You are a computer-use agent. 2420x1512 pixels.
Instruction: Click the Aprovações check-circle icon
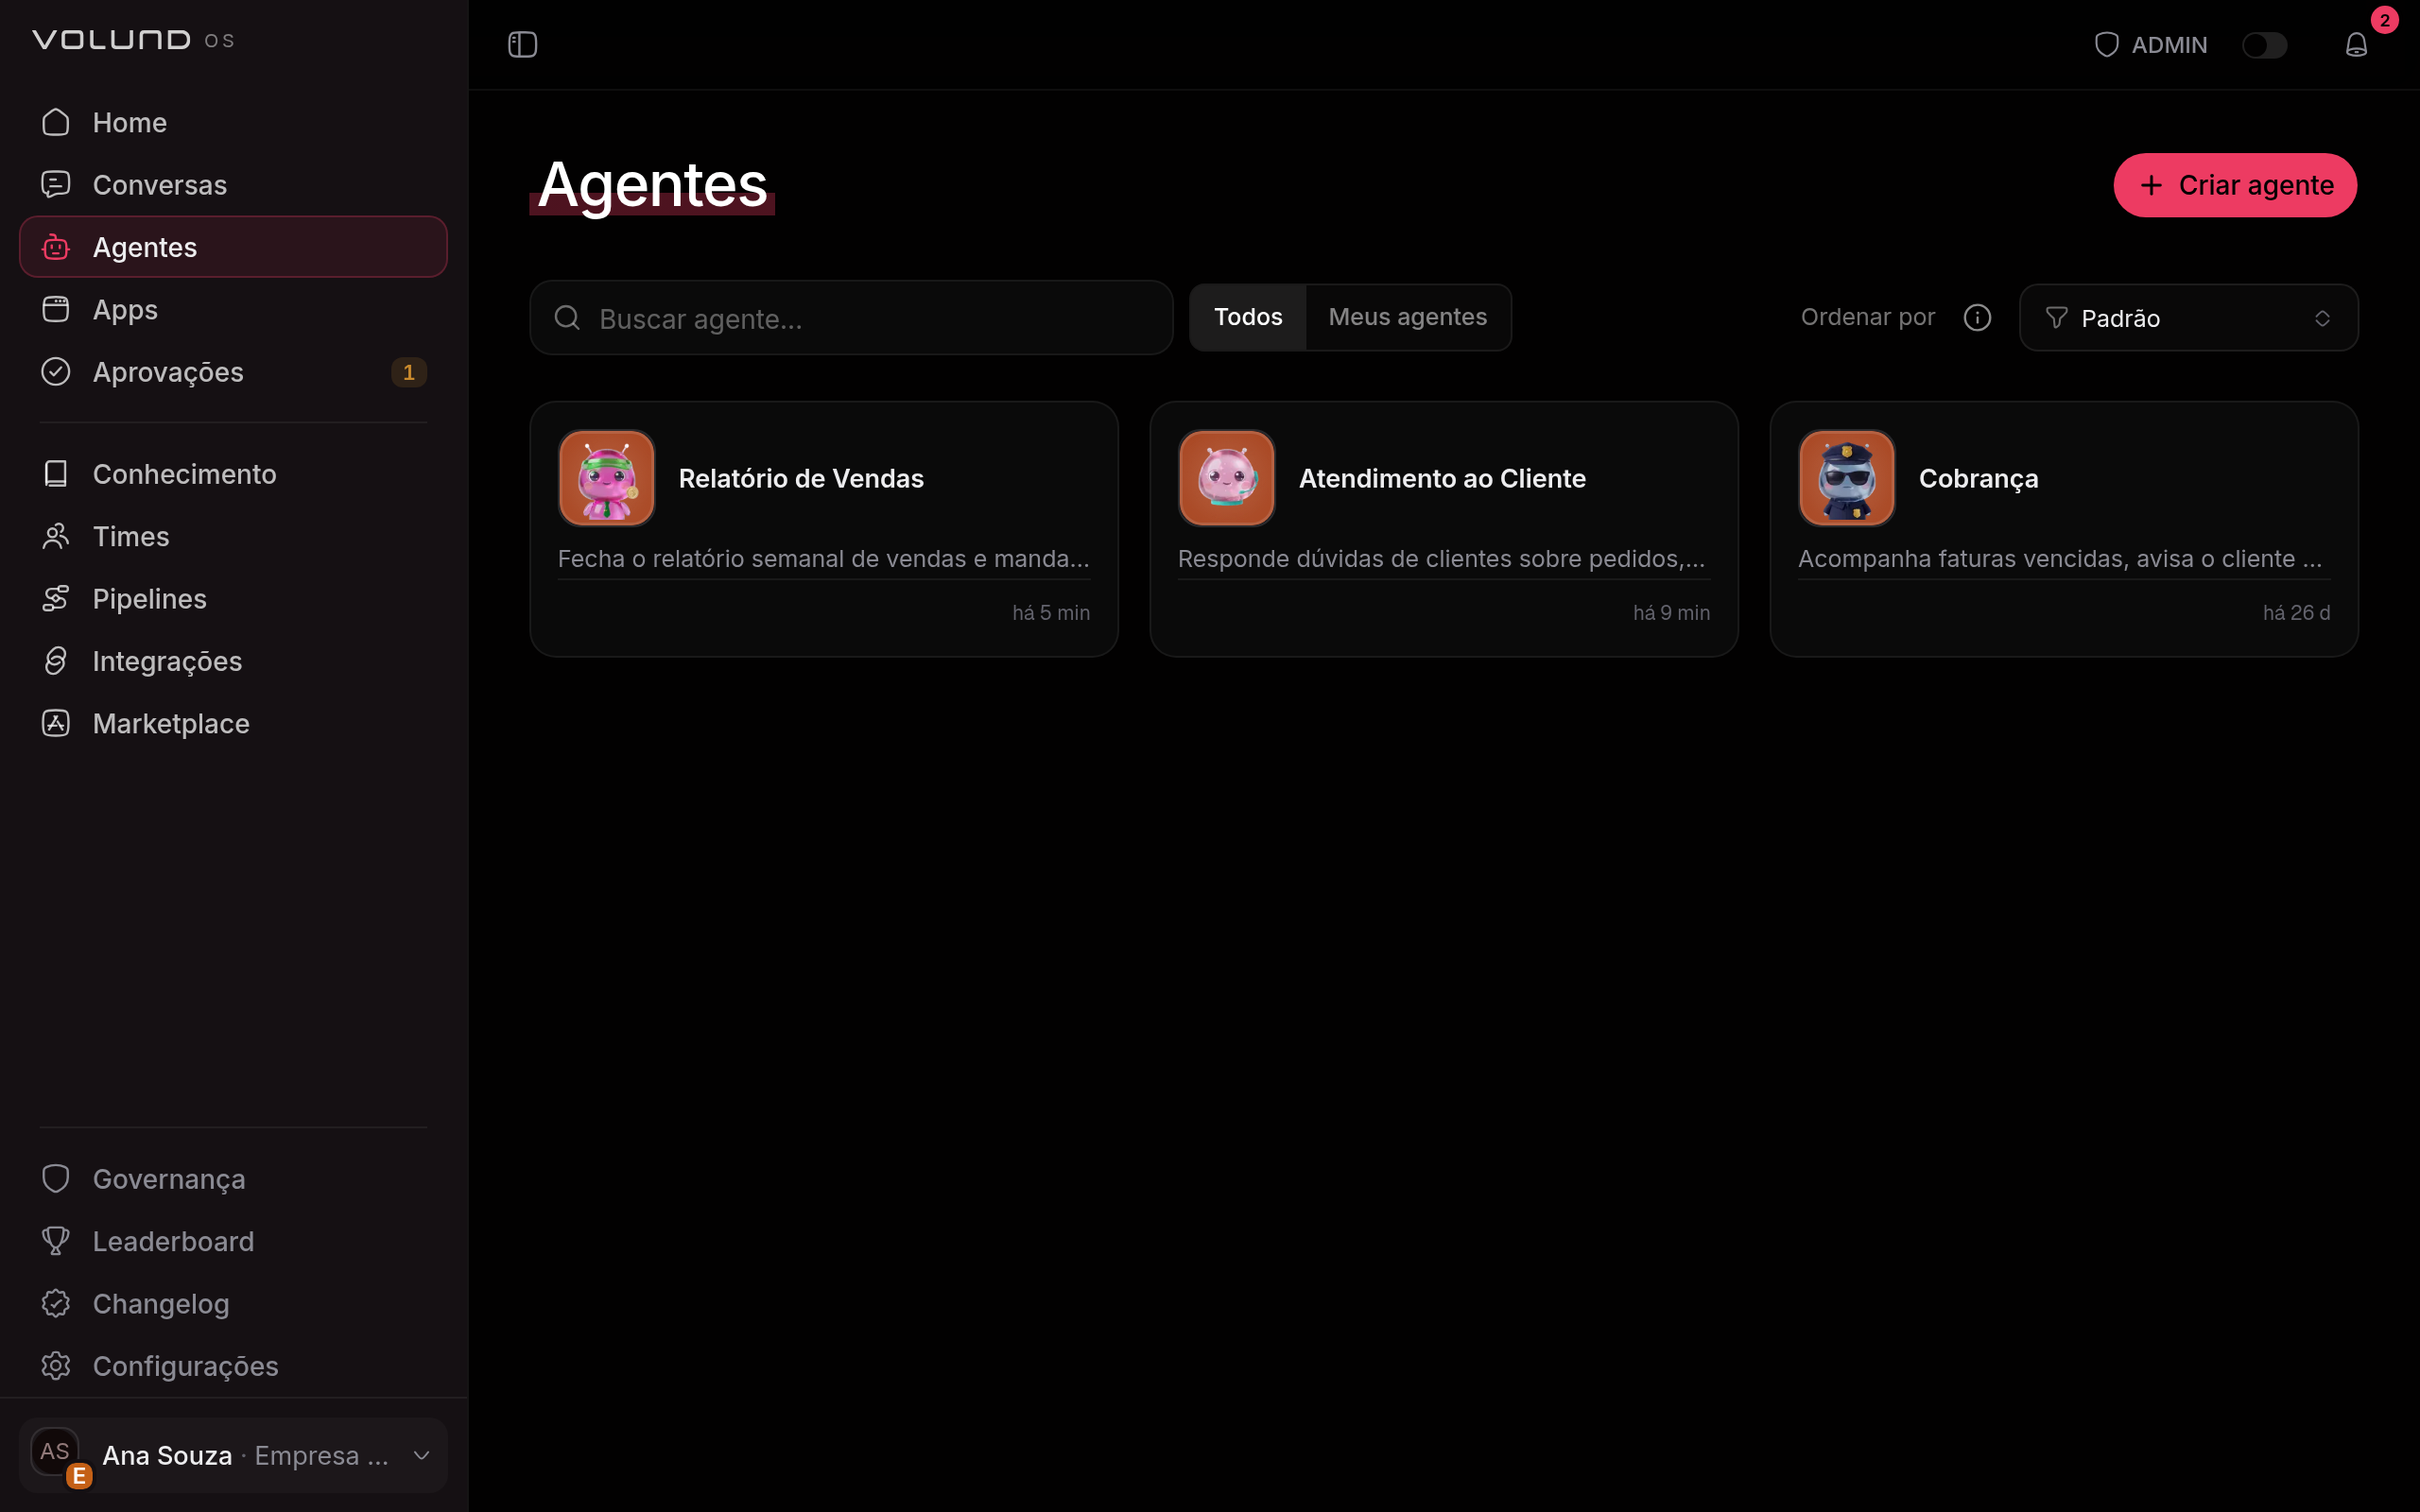point(56,371)
